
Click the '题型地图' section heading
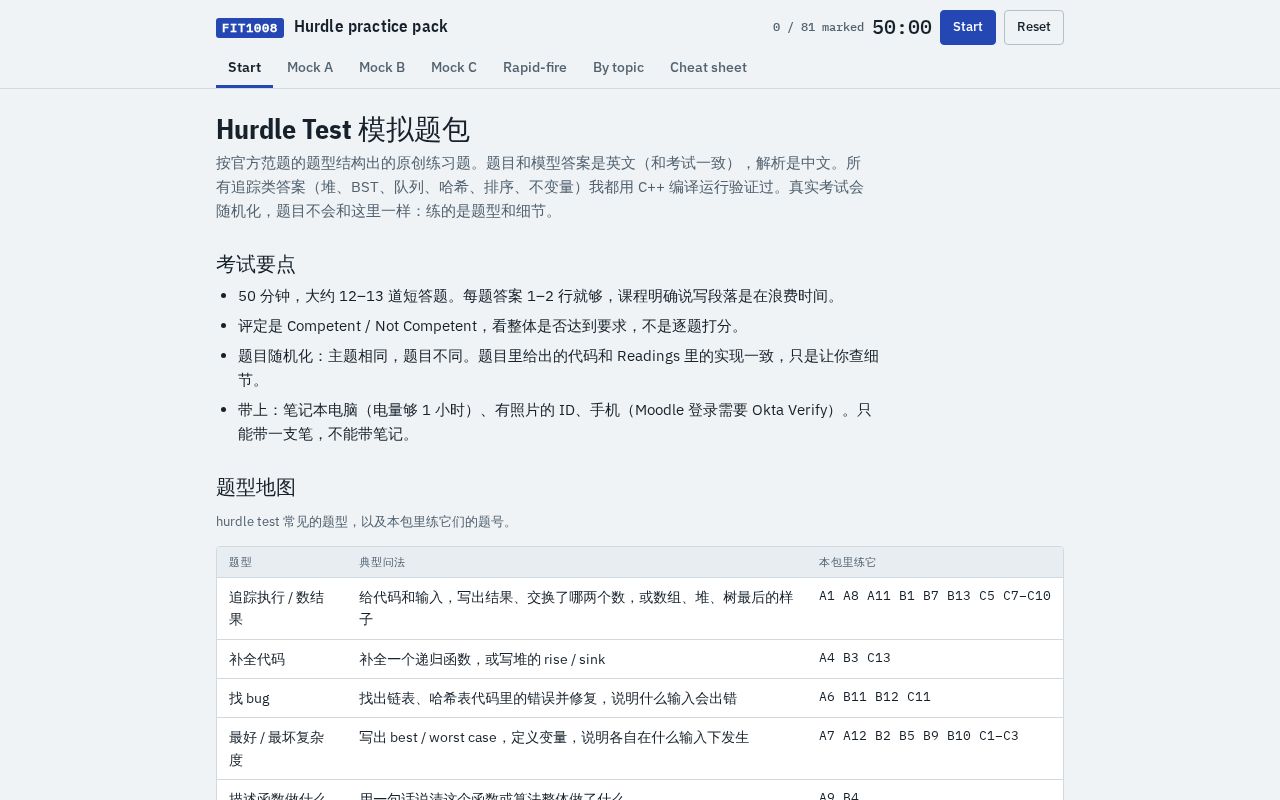pyautogui.click(x=256, y=487)
